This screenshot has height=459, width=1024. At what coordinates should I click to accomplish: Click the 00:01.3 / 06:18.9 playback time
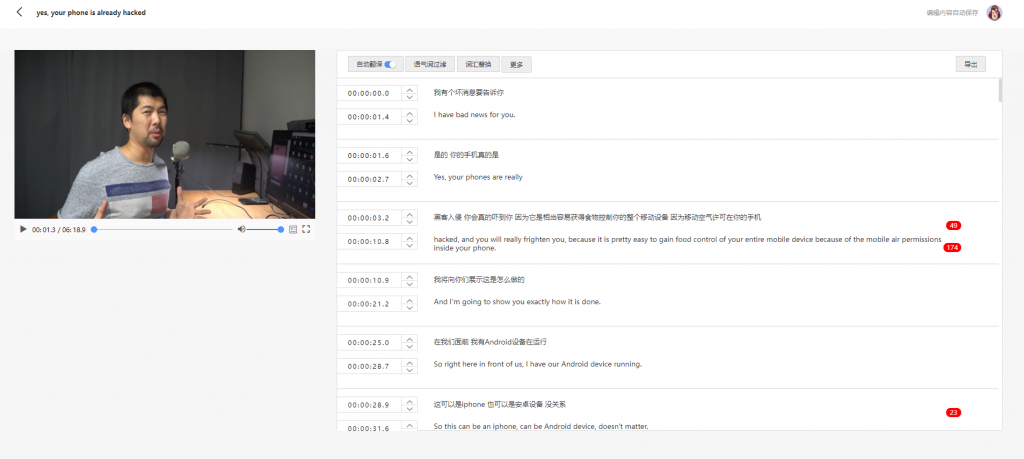coord(59,230)
